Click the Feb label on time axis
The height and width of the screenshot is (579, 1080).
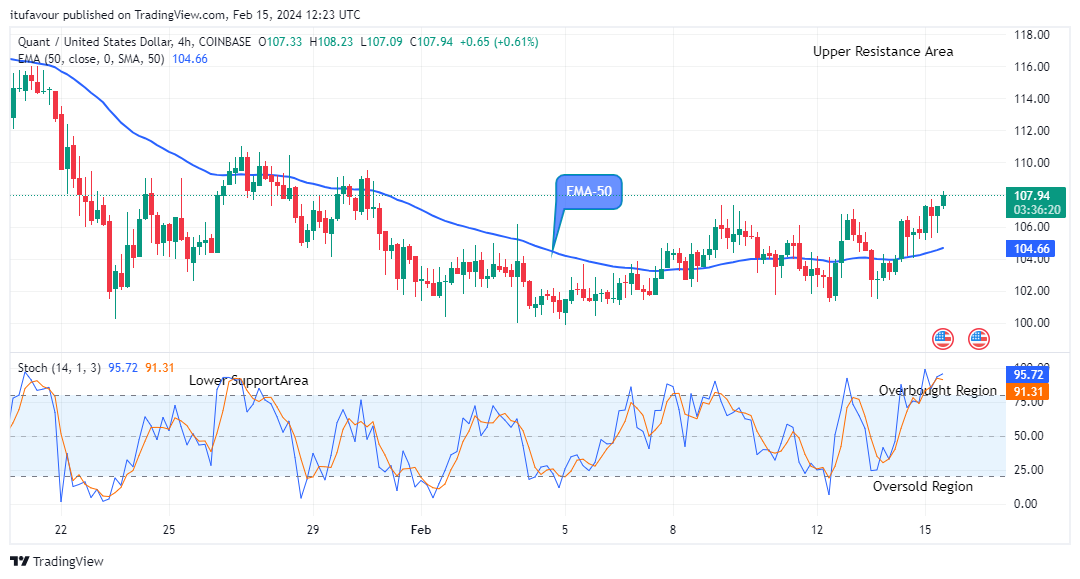coord(421,529)
